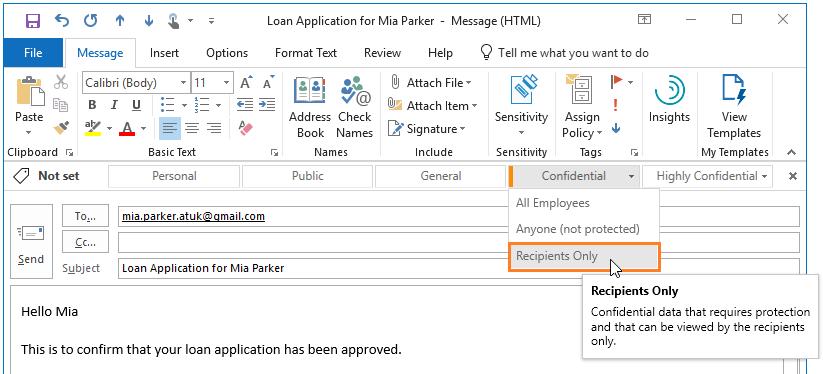Set High Importance with red exclamation
Screen dimensions: 823x374
click(615, 105)
